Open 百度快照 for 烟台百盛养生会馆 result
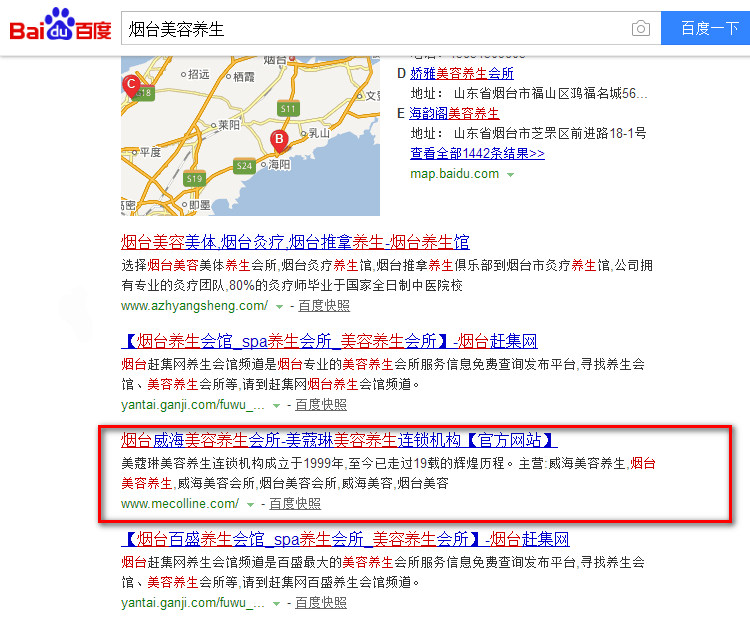 click(x=321, y=603)
